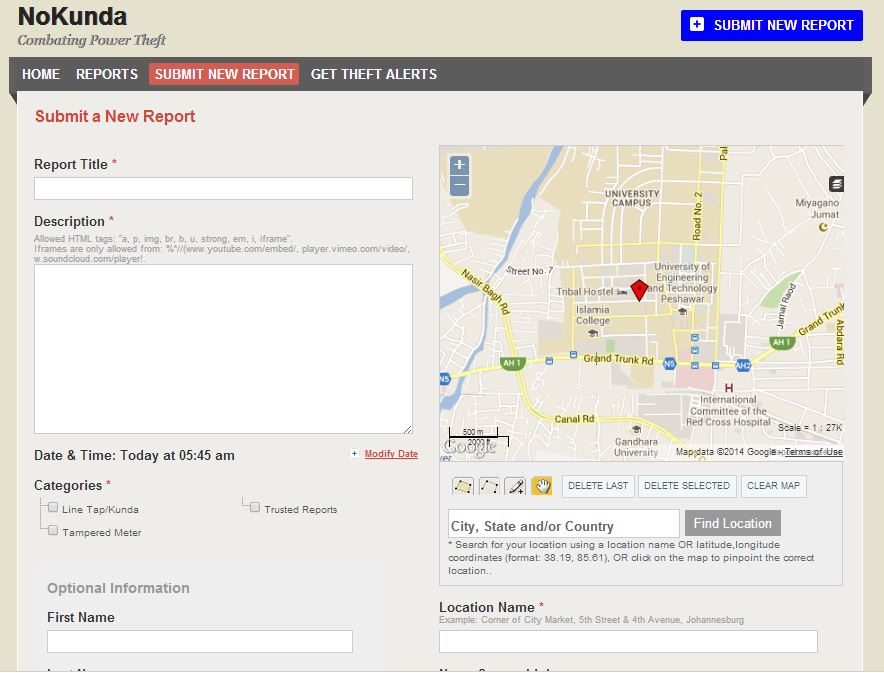The height and width of the screenshot is (673, 884).
Task: Click the Miyagano Jumat mosque icon
Action: coord(823,227)
